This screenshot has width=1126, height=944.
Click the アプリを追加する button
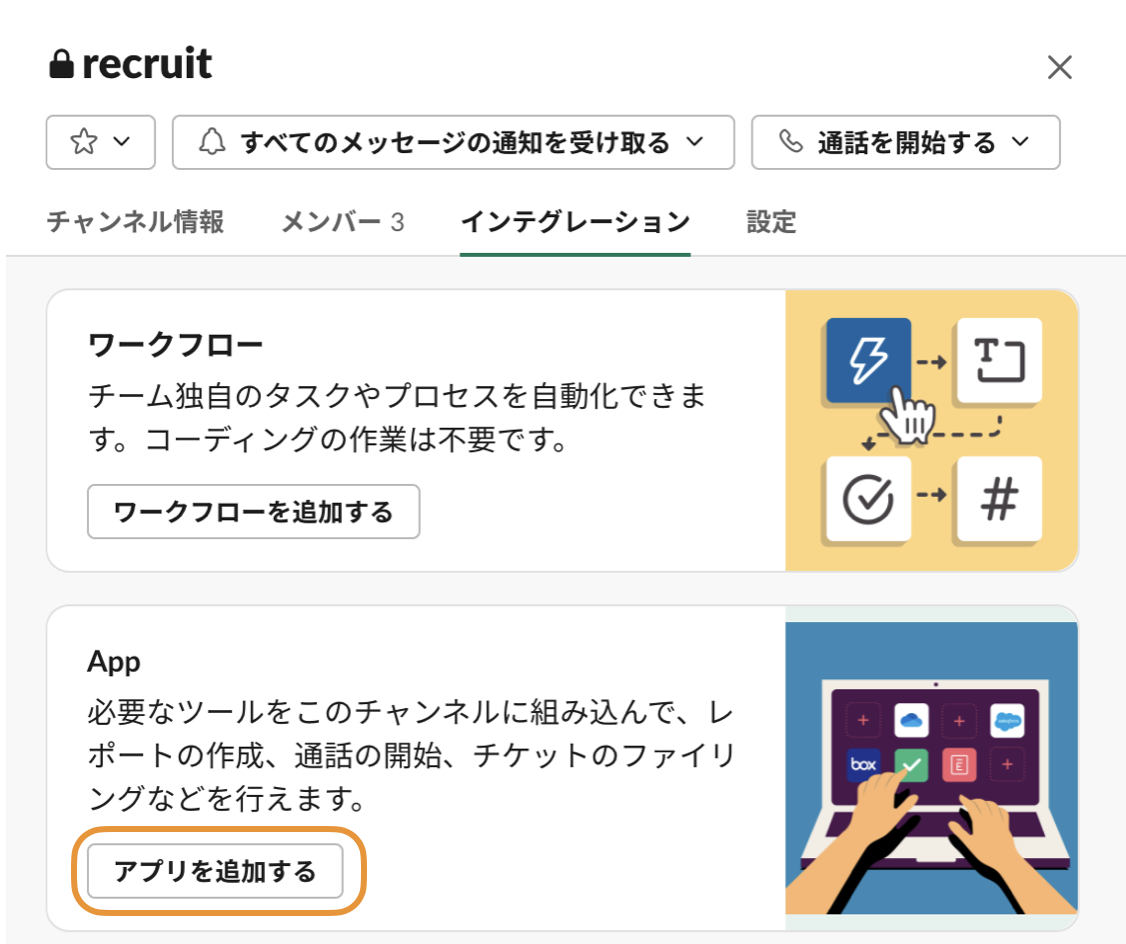coord(215,871)
